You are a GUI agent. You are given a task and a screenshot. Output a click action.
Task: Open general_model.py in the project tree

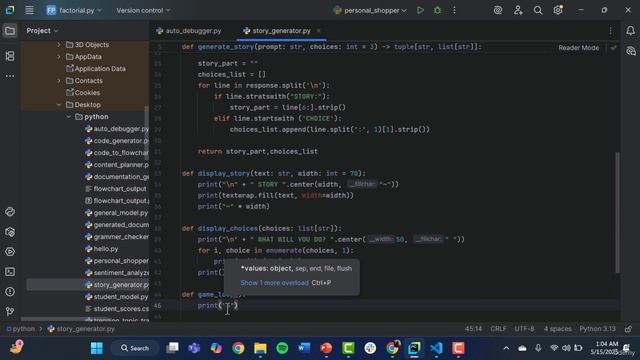point(116,213)
